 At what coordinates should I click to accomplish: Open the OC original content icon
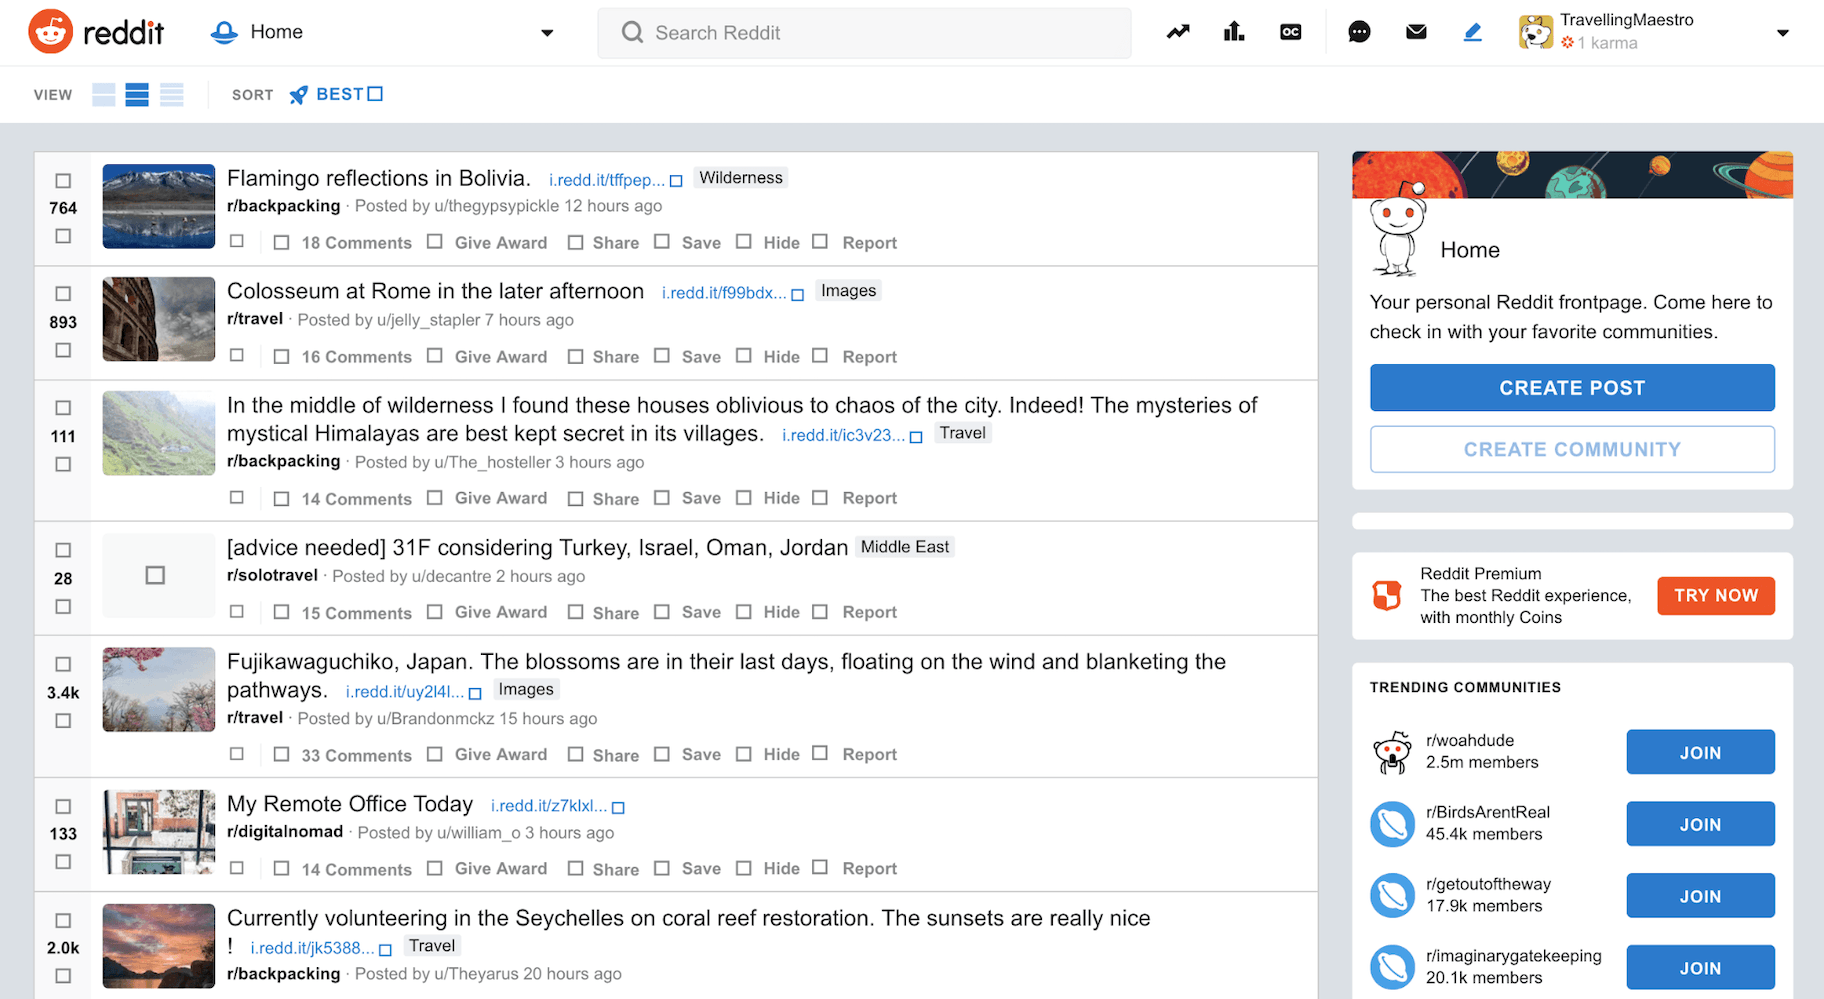click(x=1290, y=32)
